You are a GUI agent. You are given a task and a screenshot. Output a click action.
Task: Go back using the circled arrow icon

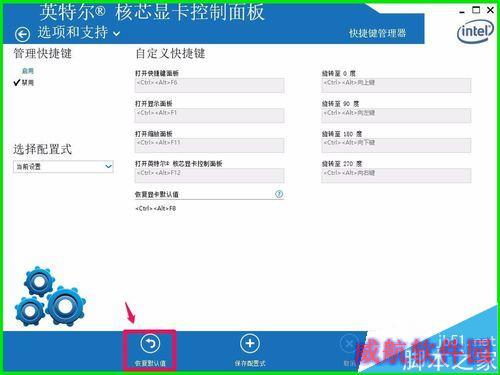(x=22, y=34)
